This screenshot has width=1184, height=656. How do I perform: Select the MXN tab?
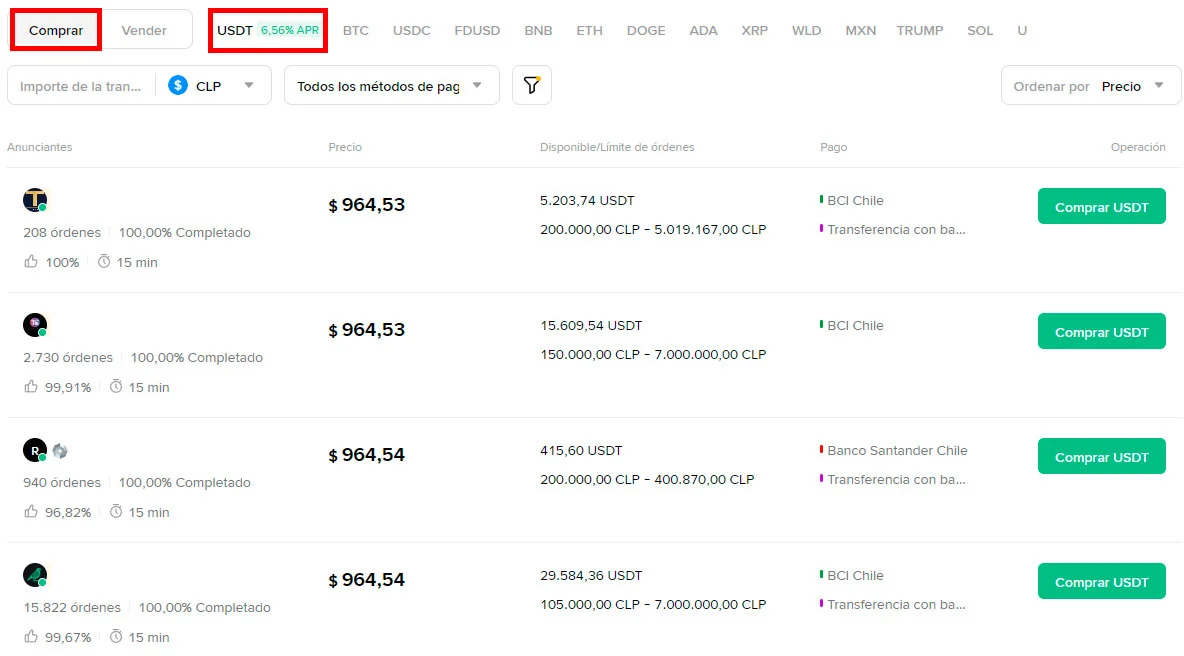(x=861, y=30)
